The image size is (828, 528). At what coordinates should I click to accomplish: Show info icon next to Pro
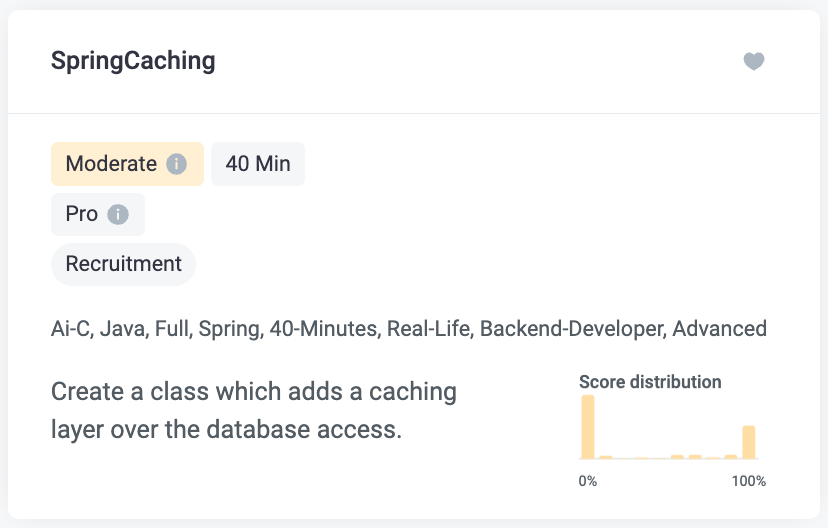[x=118, y=214]
